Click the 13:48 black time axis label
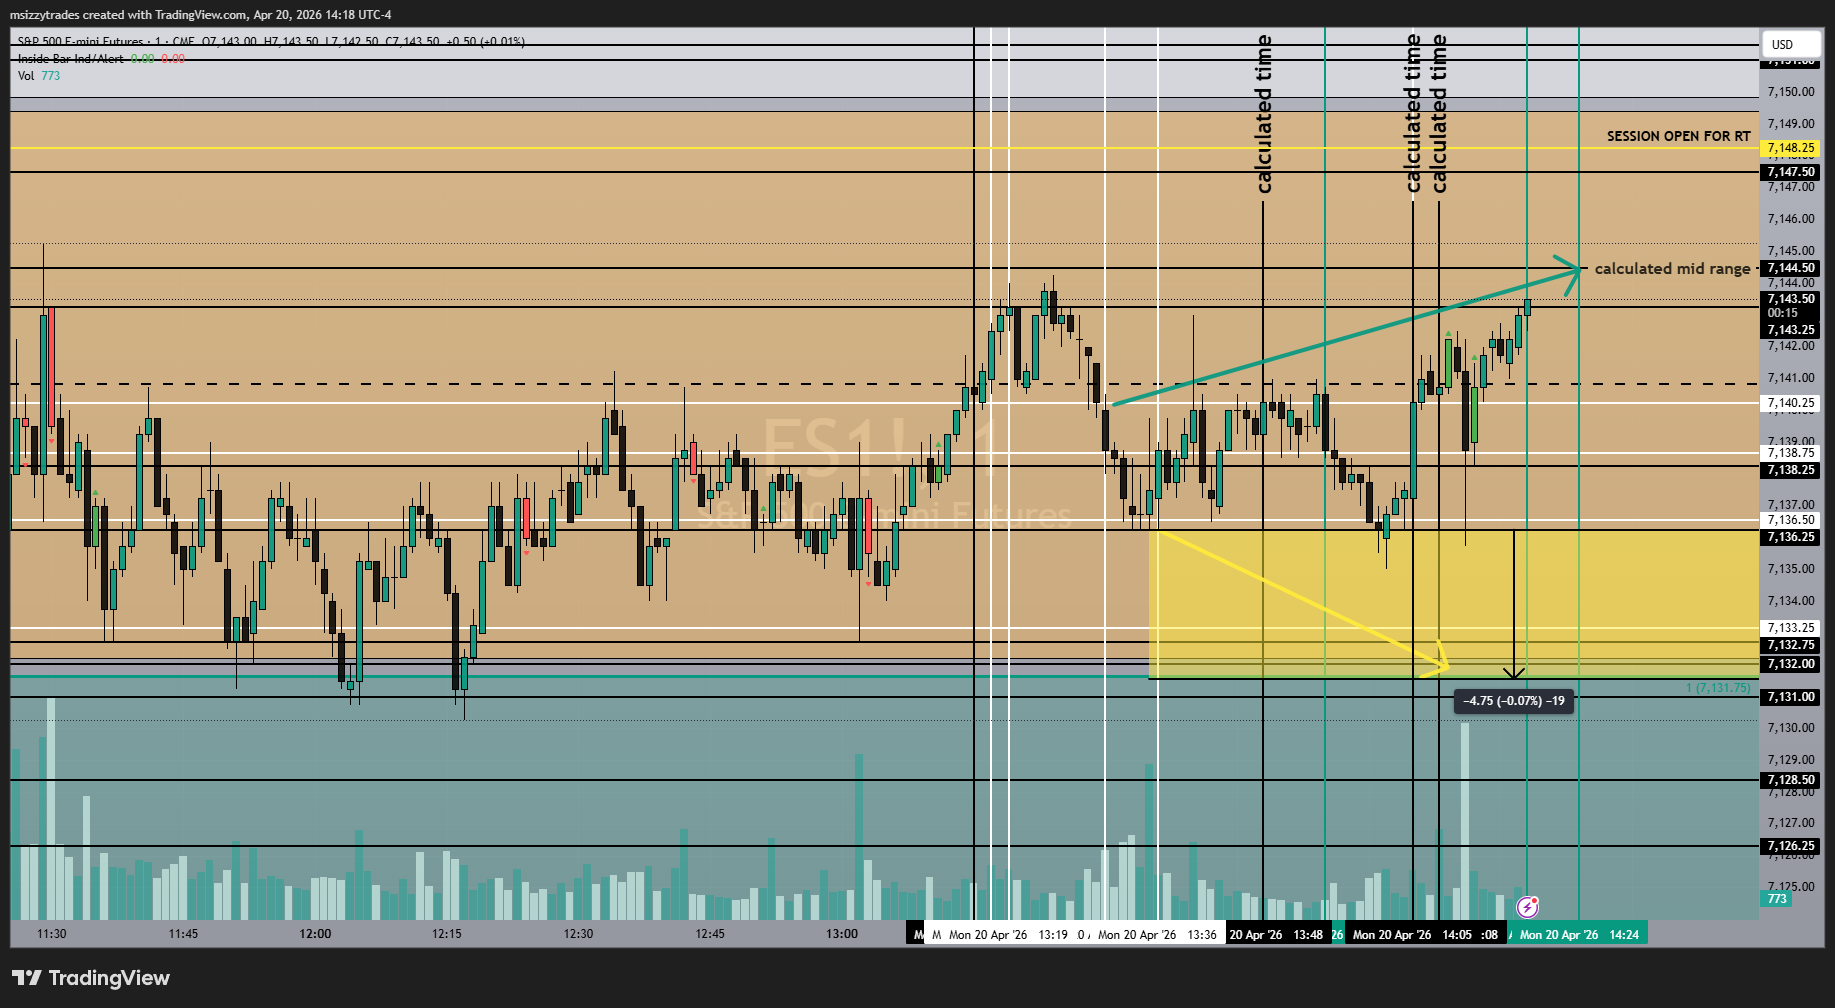Viewport: 1835px width, 1008px height. 1278,934
